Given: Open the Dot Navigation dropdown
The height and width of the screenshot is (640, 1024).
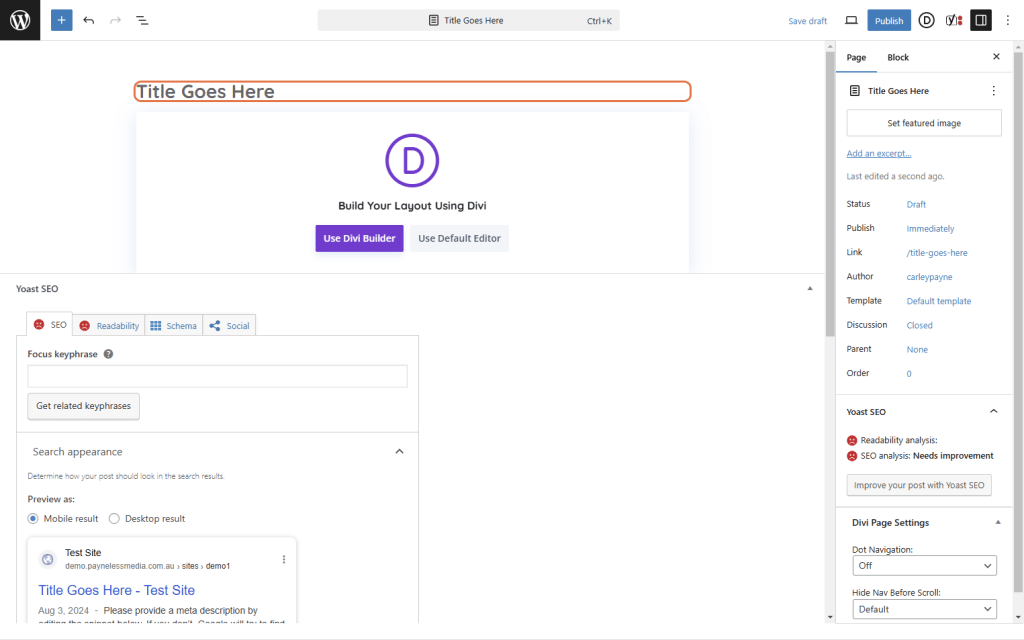Looking at the screenshot, I should [x=924, y=566].
